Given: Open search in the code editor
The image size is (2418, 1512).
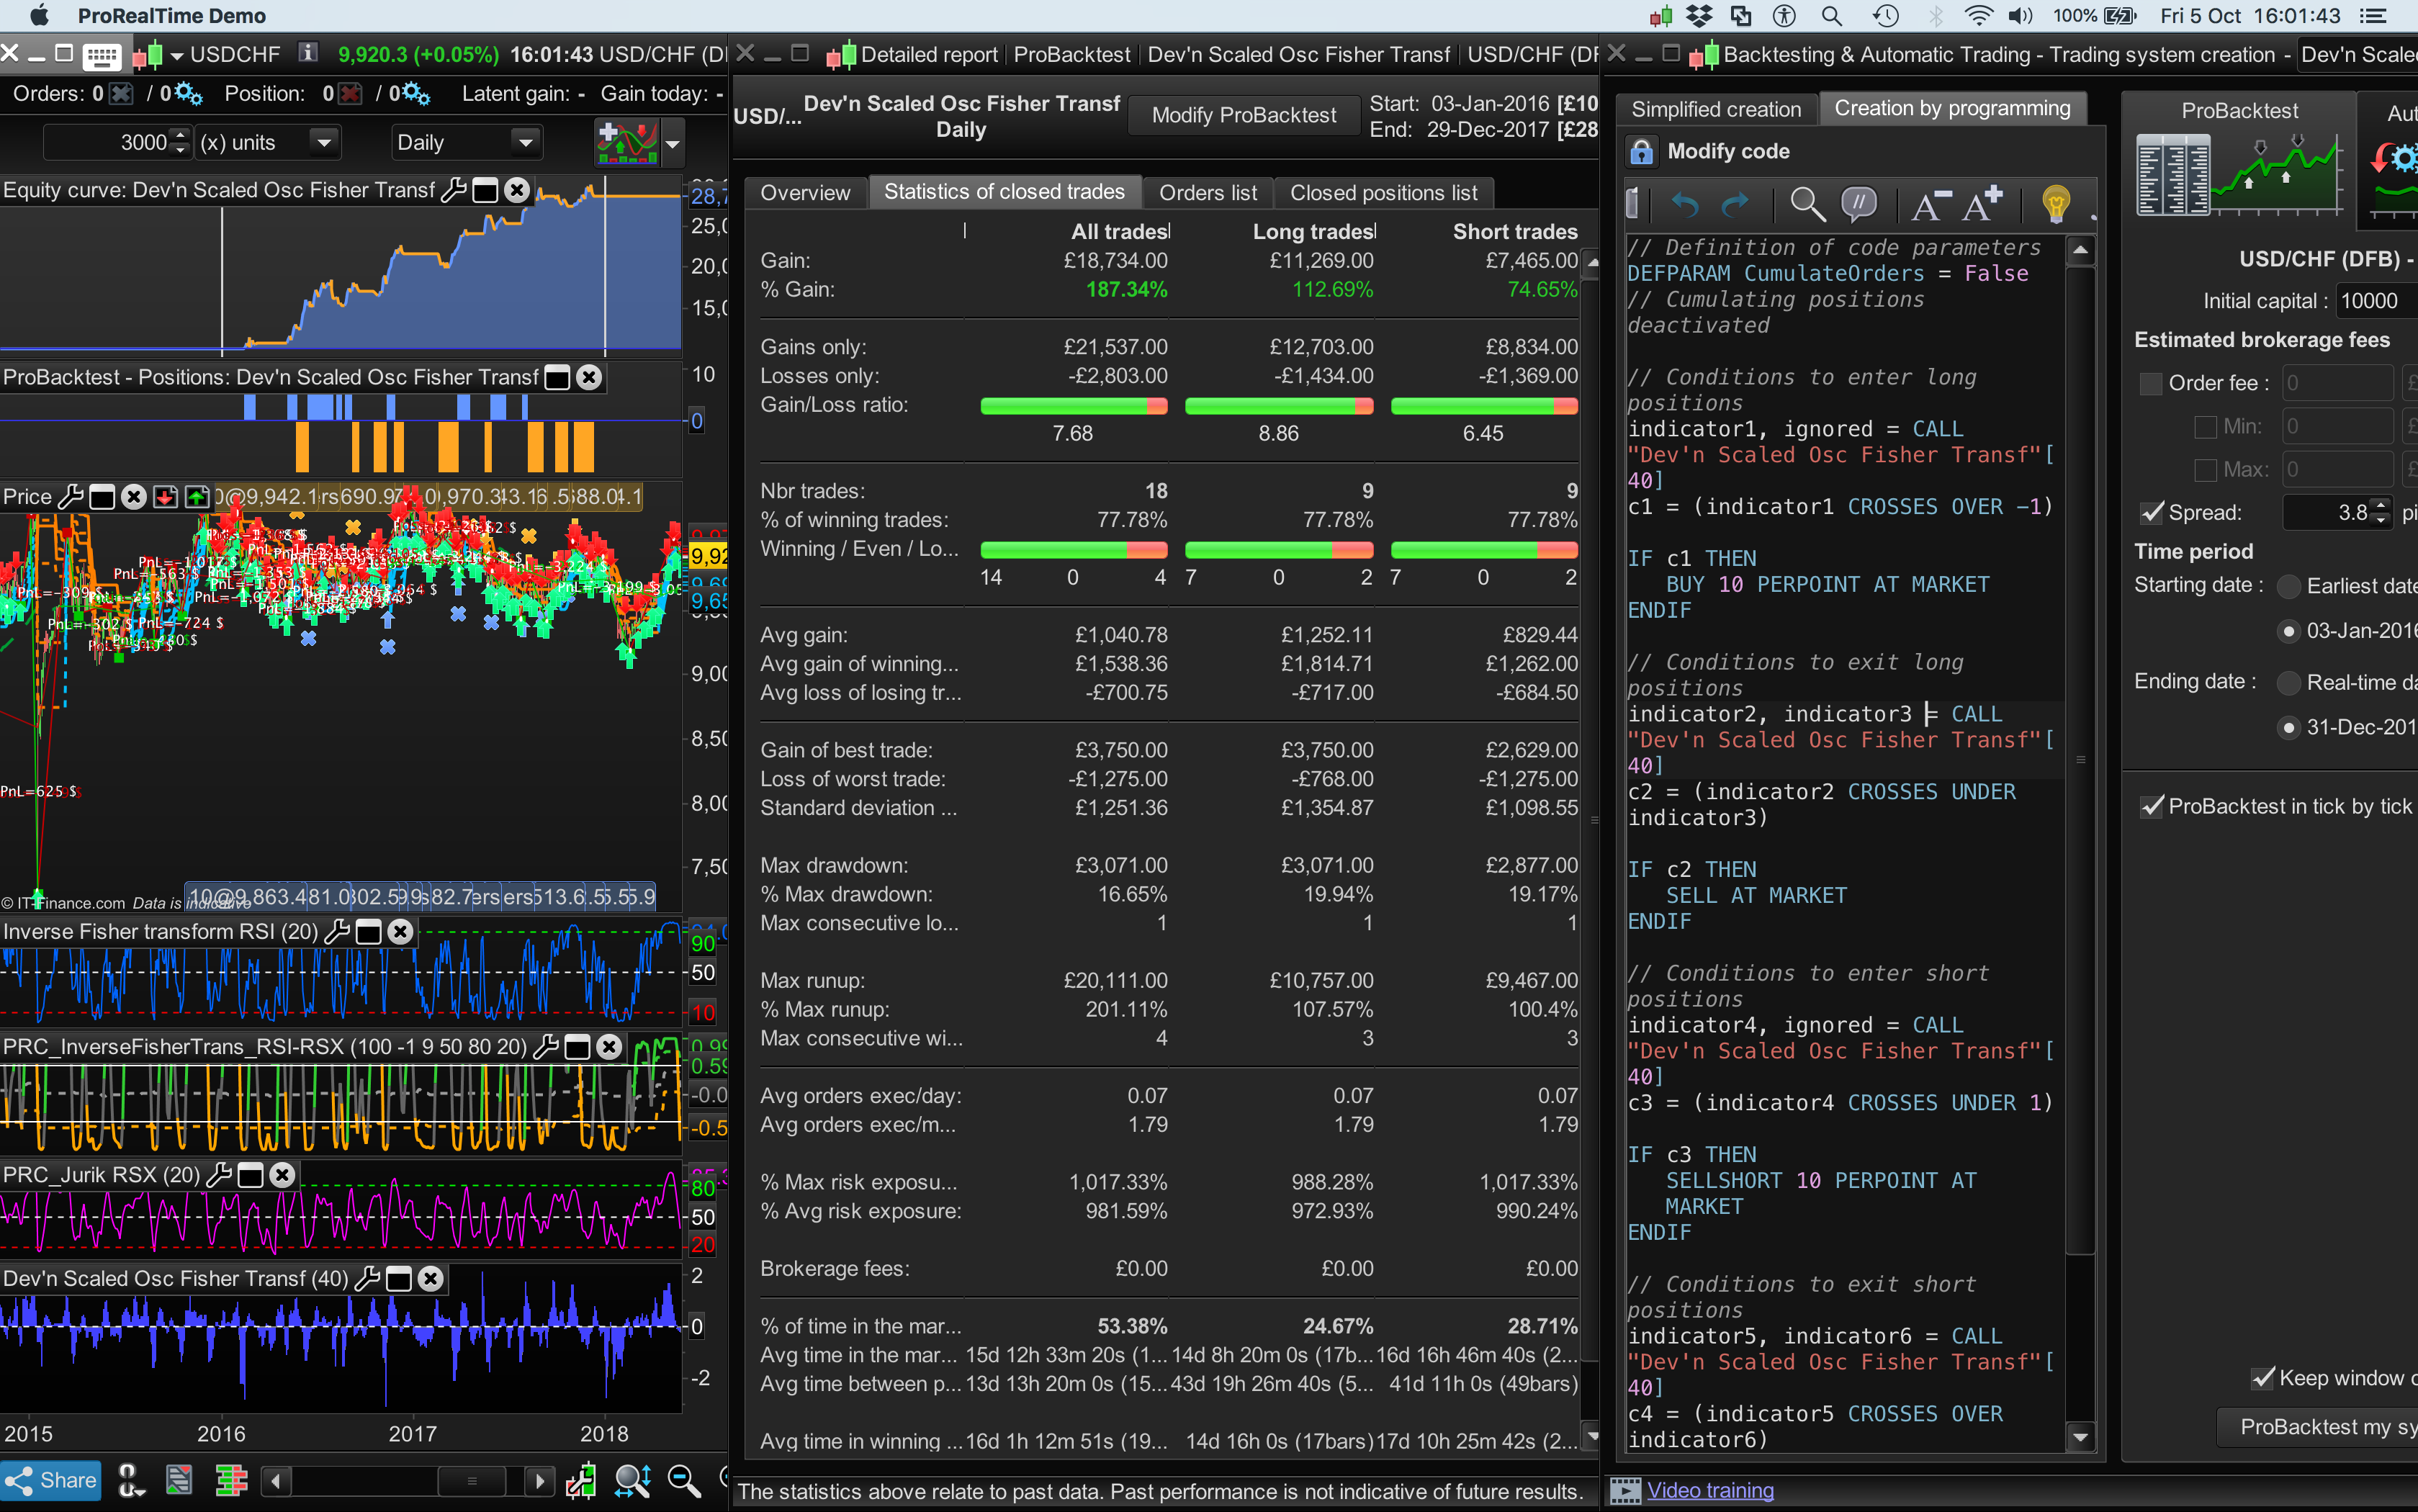Looking at the screenshot, I should pyautogui.click(x=1806, y=204).
